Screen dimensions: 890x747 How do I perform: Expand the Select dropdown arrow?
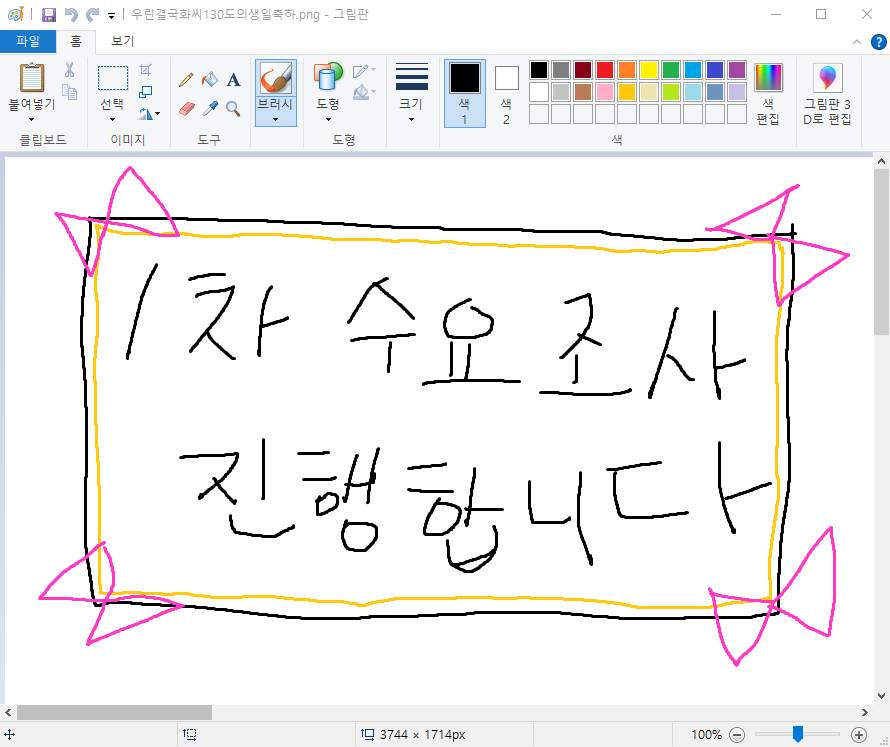[112, 120]
